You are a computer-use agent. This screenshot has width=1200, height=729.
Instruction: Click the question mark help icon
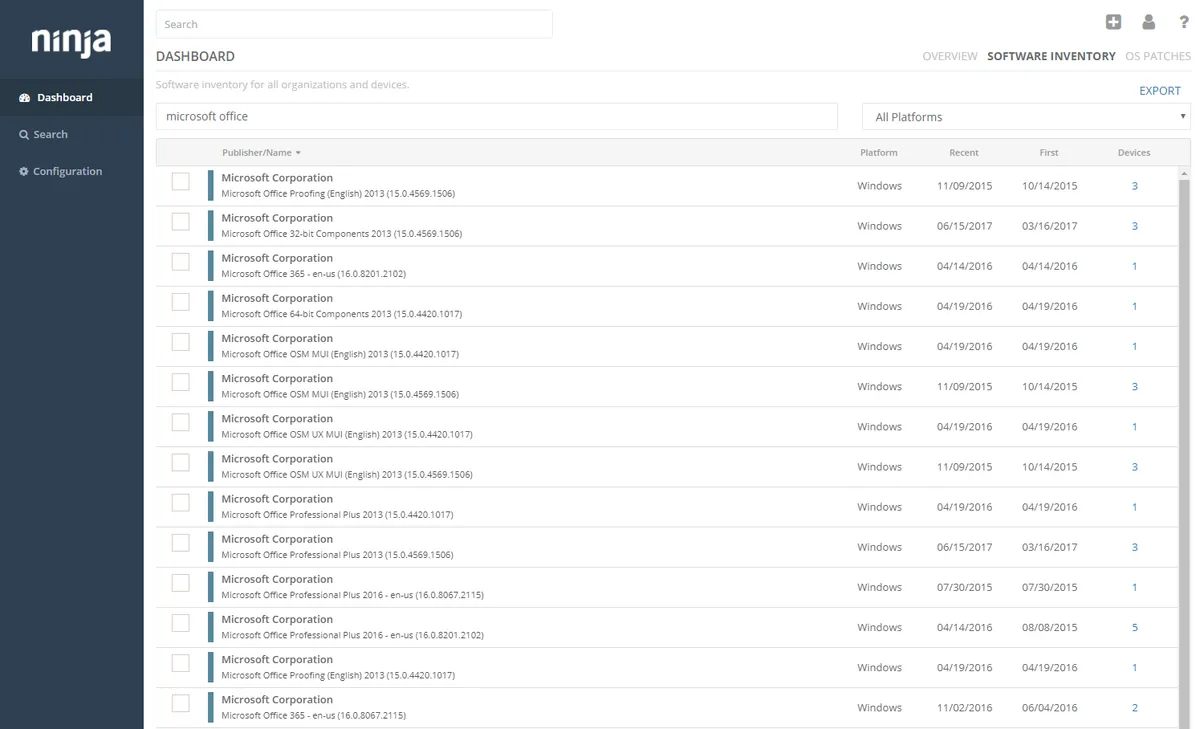1184,22
